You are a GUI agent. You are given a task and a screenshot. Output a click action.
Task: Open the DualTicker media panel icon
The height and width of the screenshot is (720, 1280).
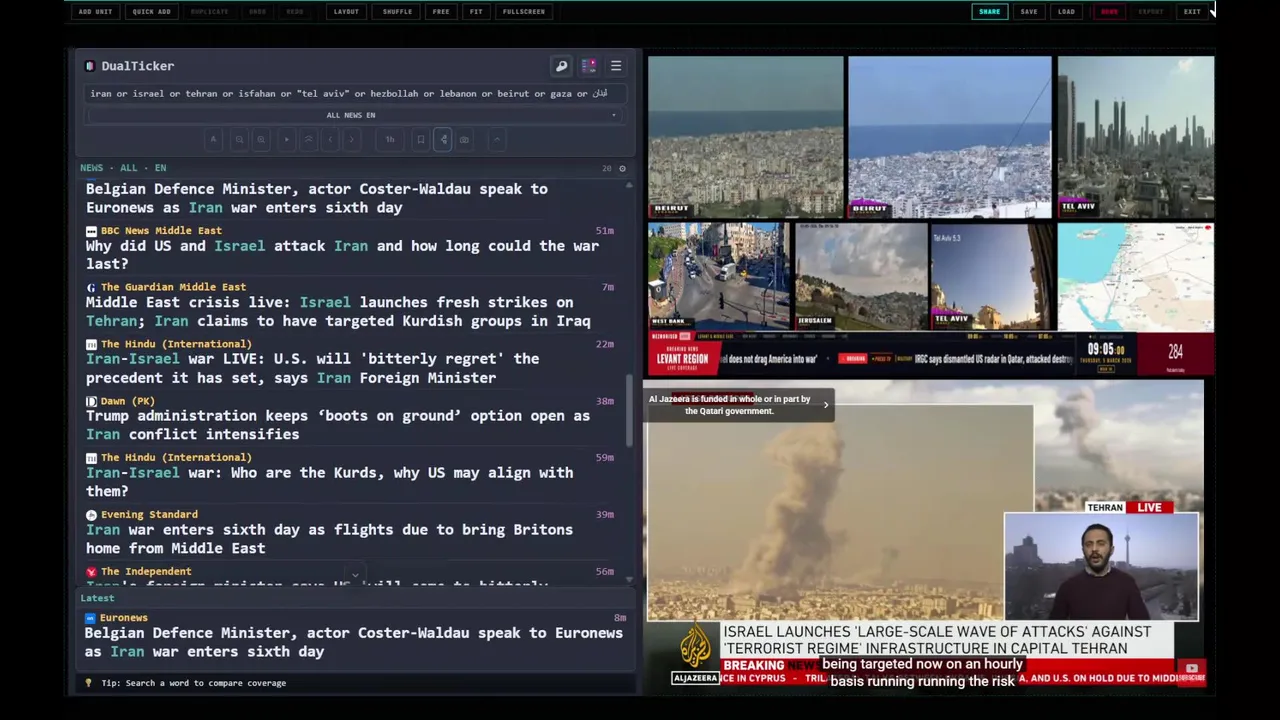tap(589, 66)
